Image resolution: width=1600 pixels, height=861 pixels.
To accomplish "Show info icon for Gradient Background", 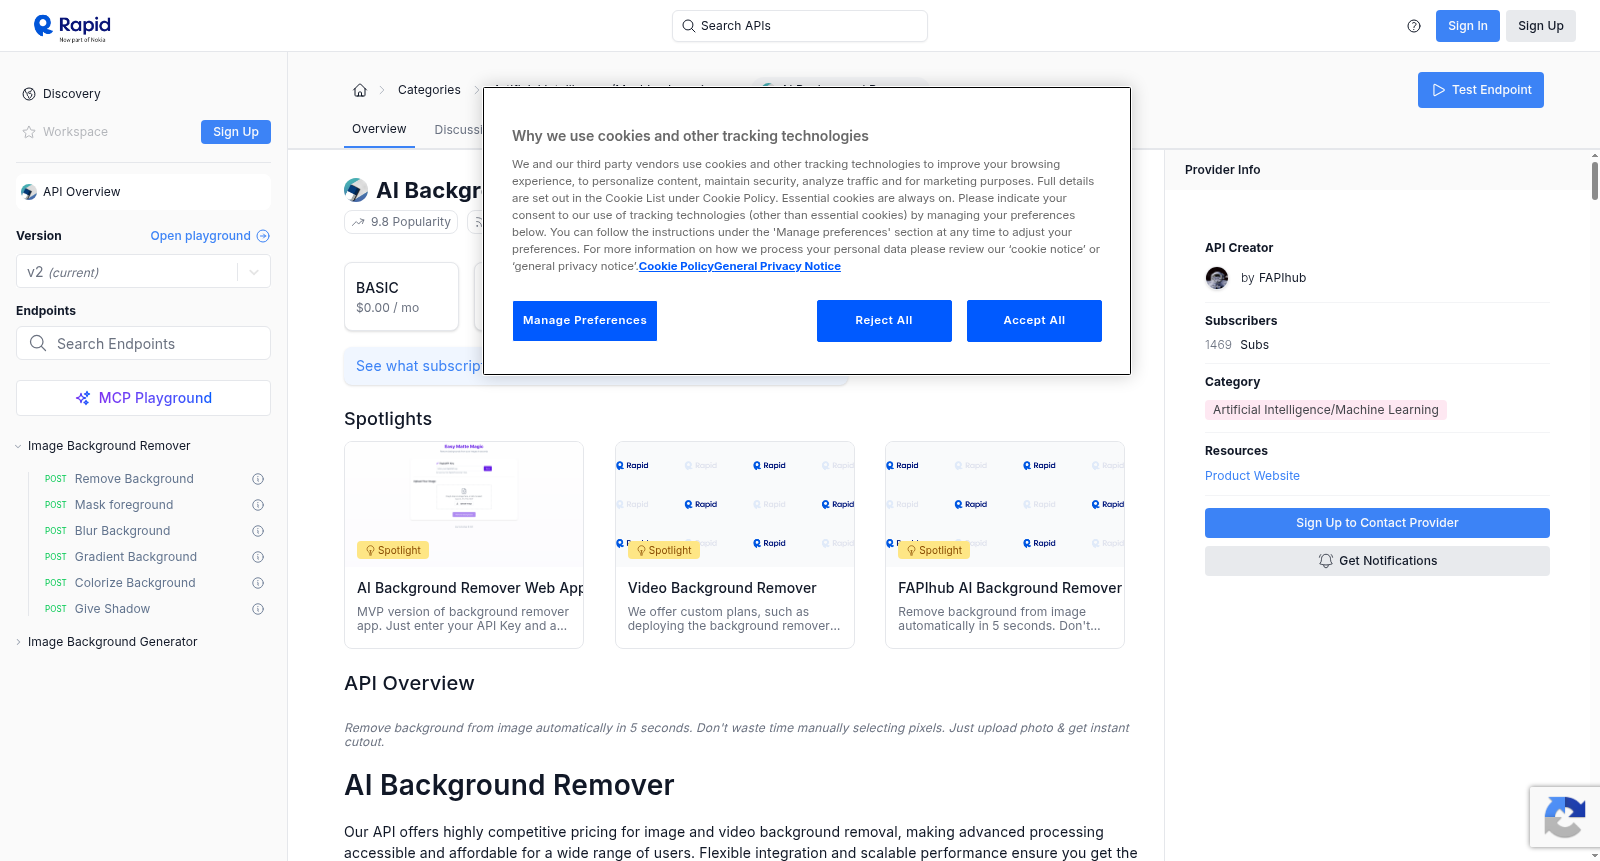I will 258,557.
